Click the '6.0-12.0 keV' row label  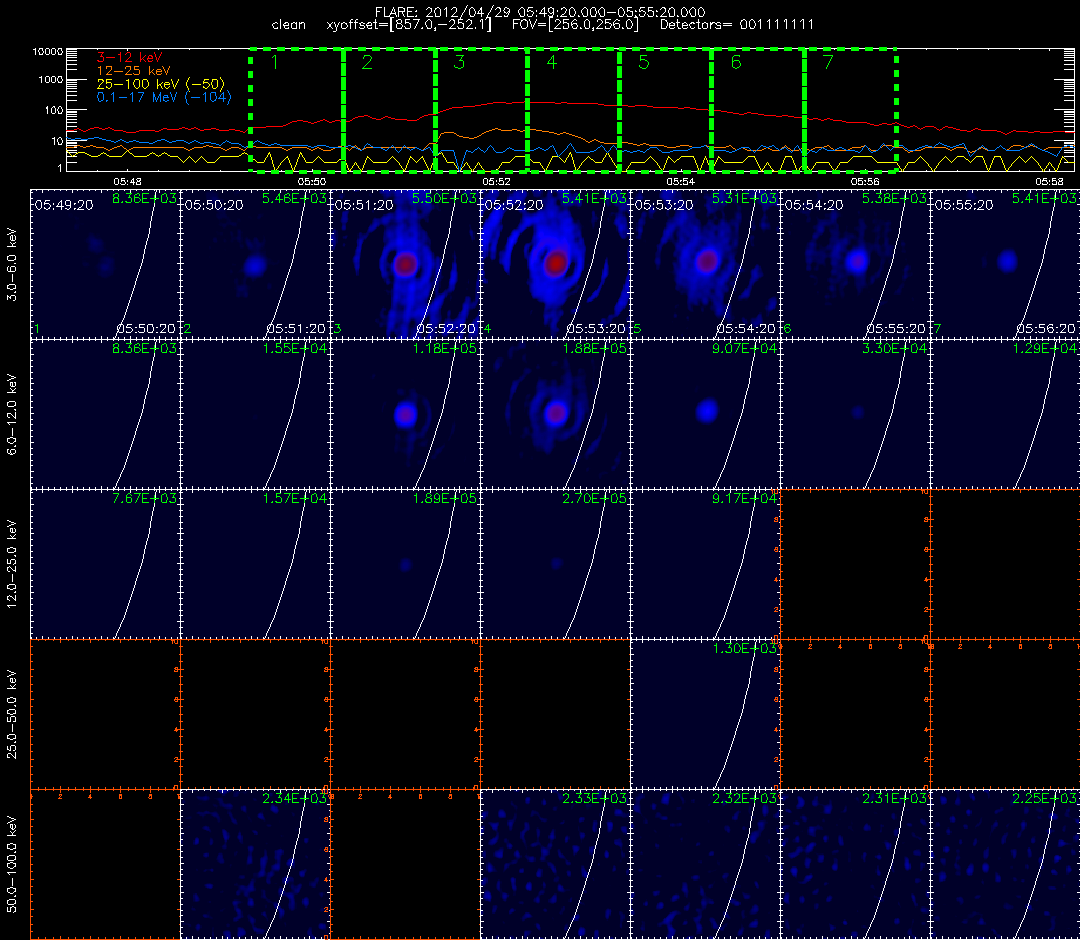click(12, 415)
